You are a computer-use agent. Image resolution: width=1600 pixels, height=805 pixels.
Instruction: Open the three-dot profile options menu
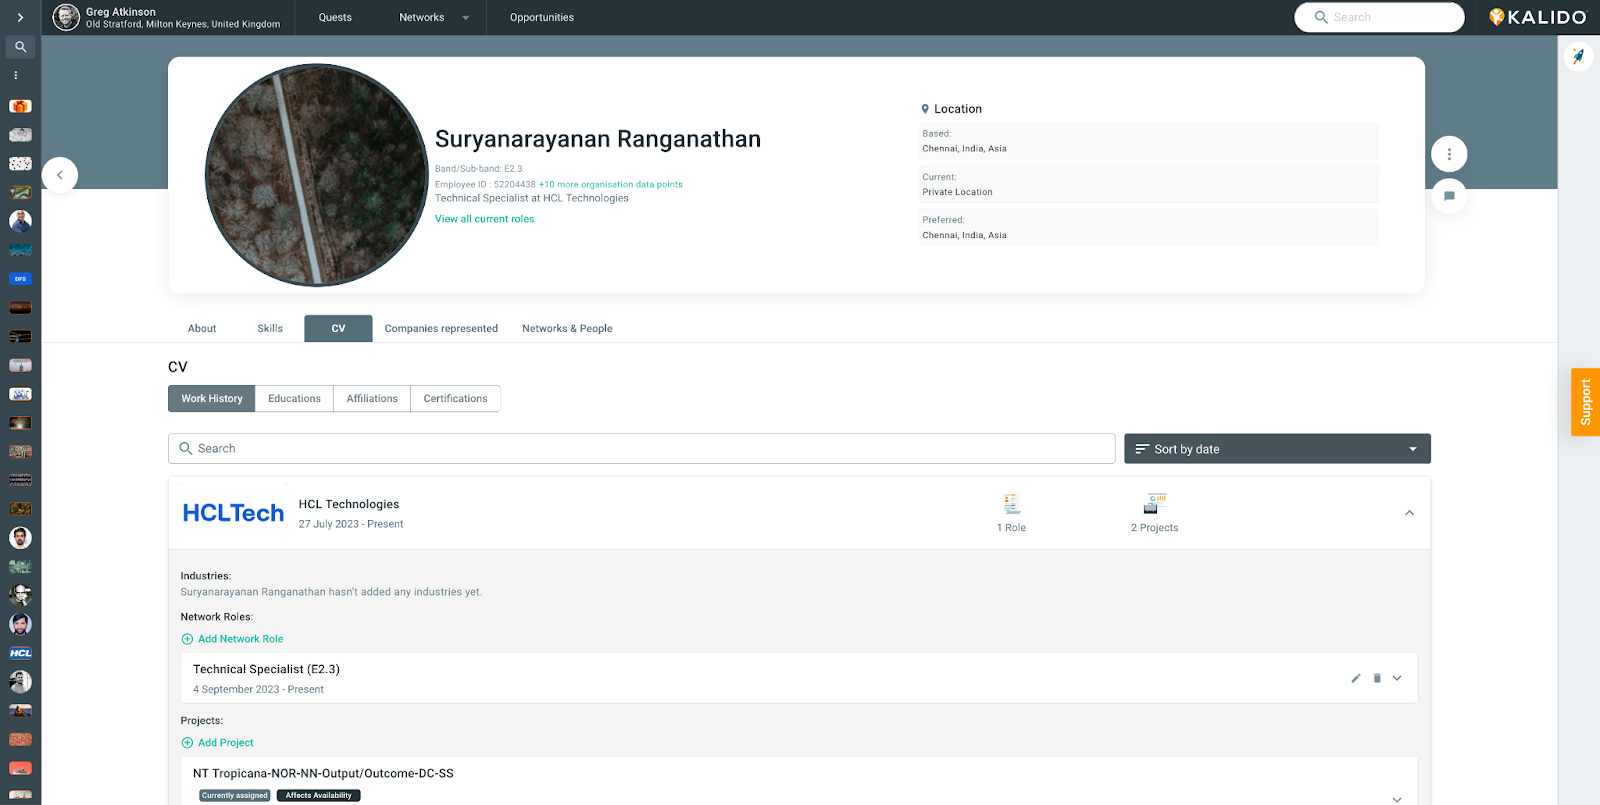click(x=1449, y=154)
